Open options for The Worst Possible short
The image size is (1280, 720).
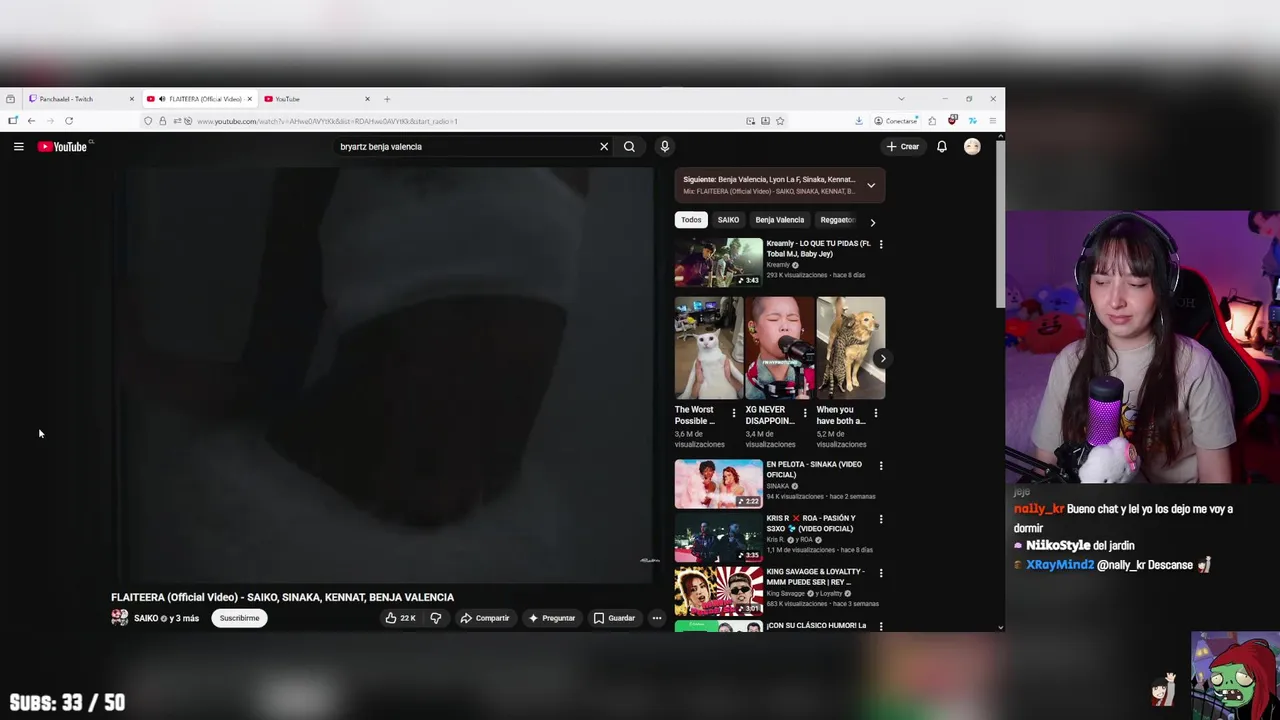point(734,413)
